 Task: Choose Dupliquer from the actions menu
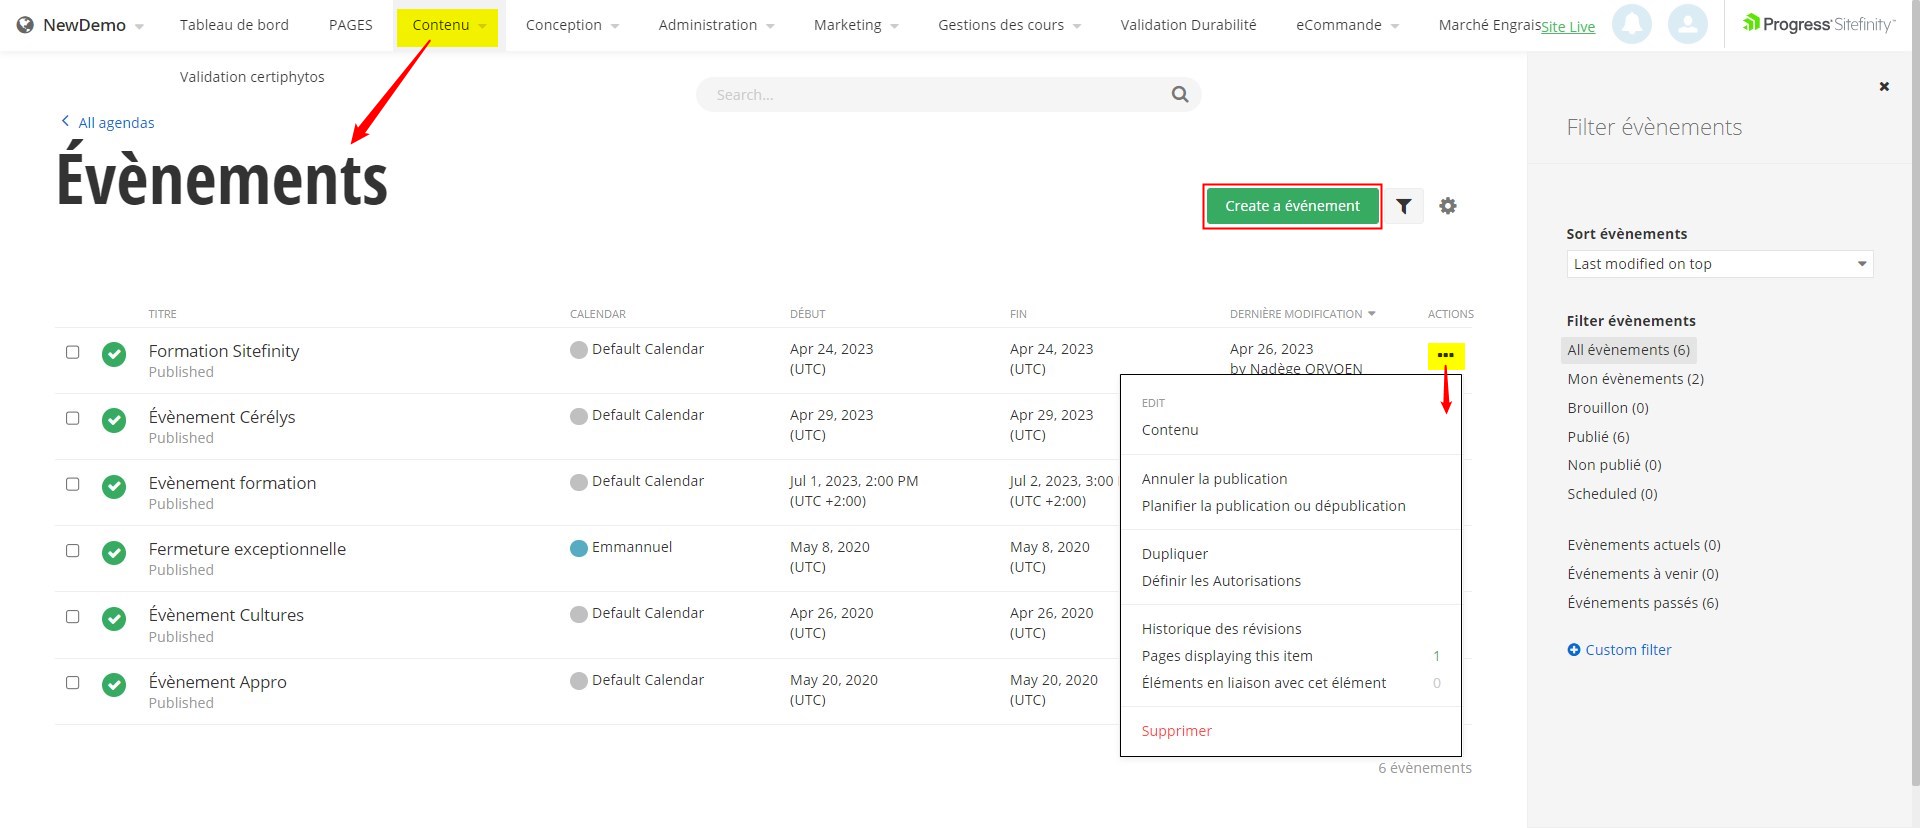[x=1174, y=554]
